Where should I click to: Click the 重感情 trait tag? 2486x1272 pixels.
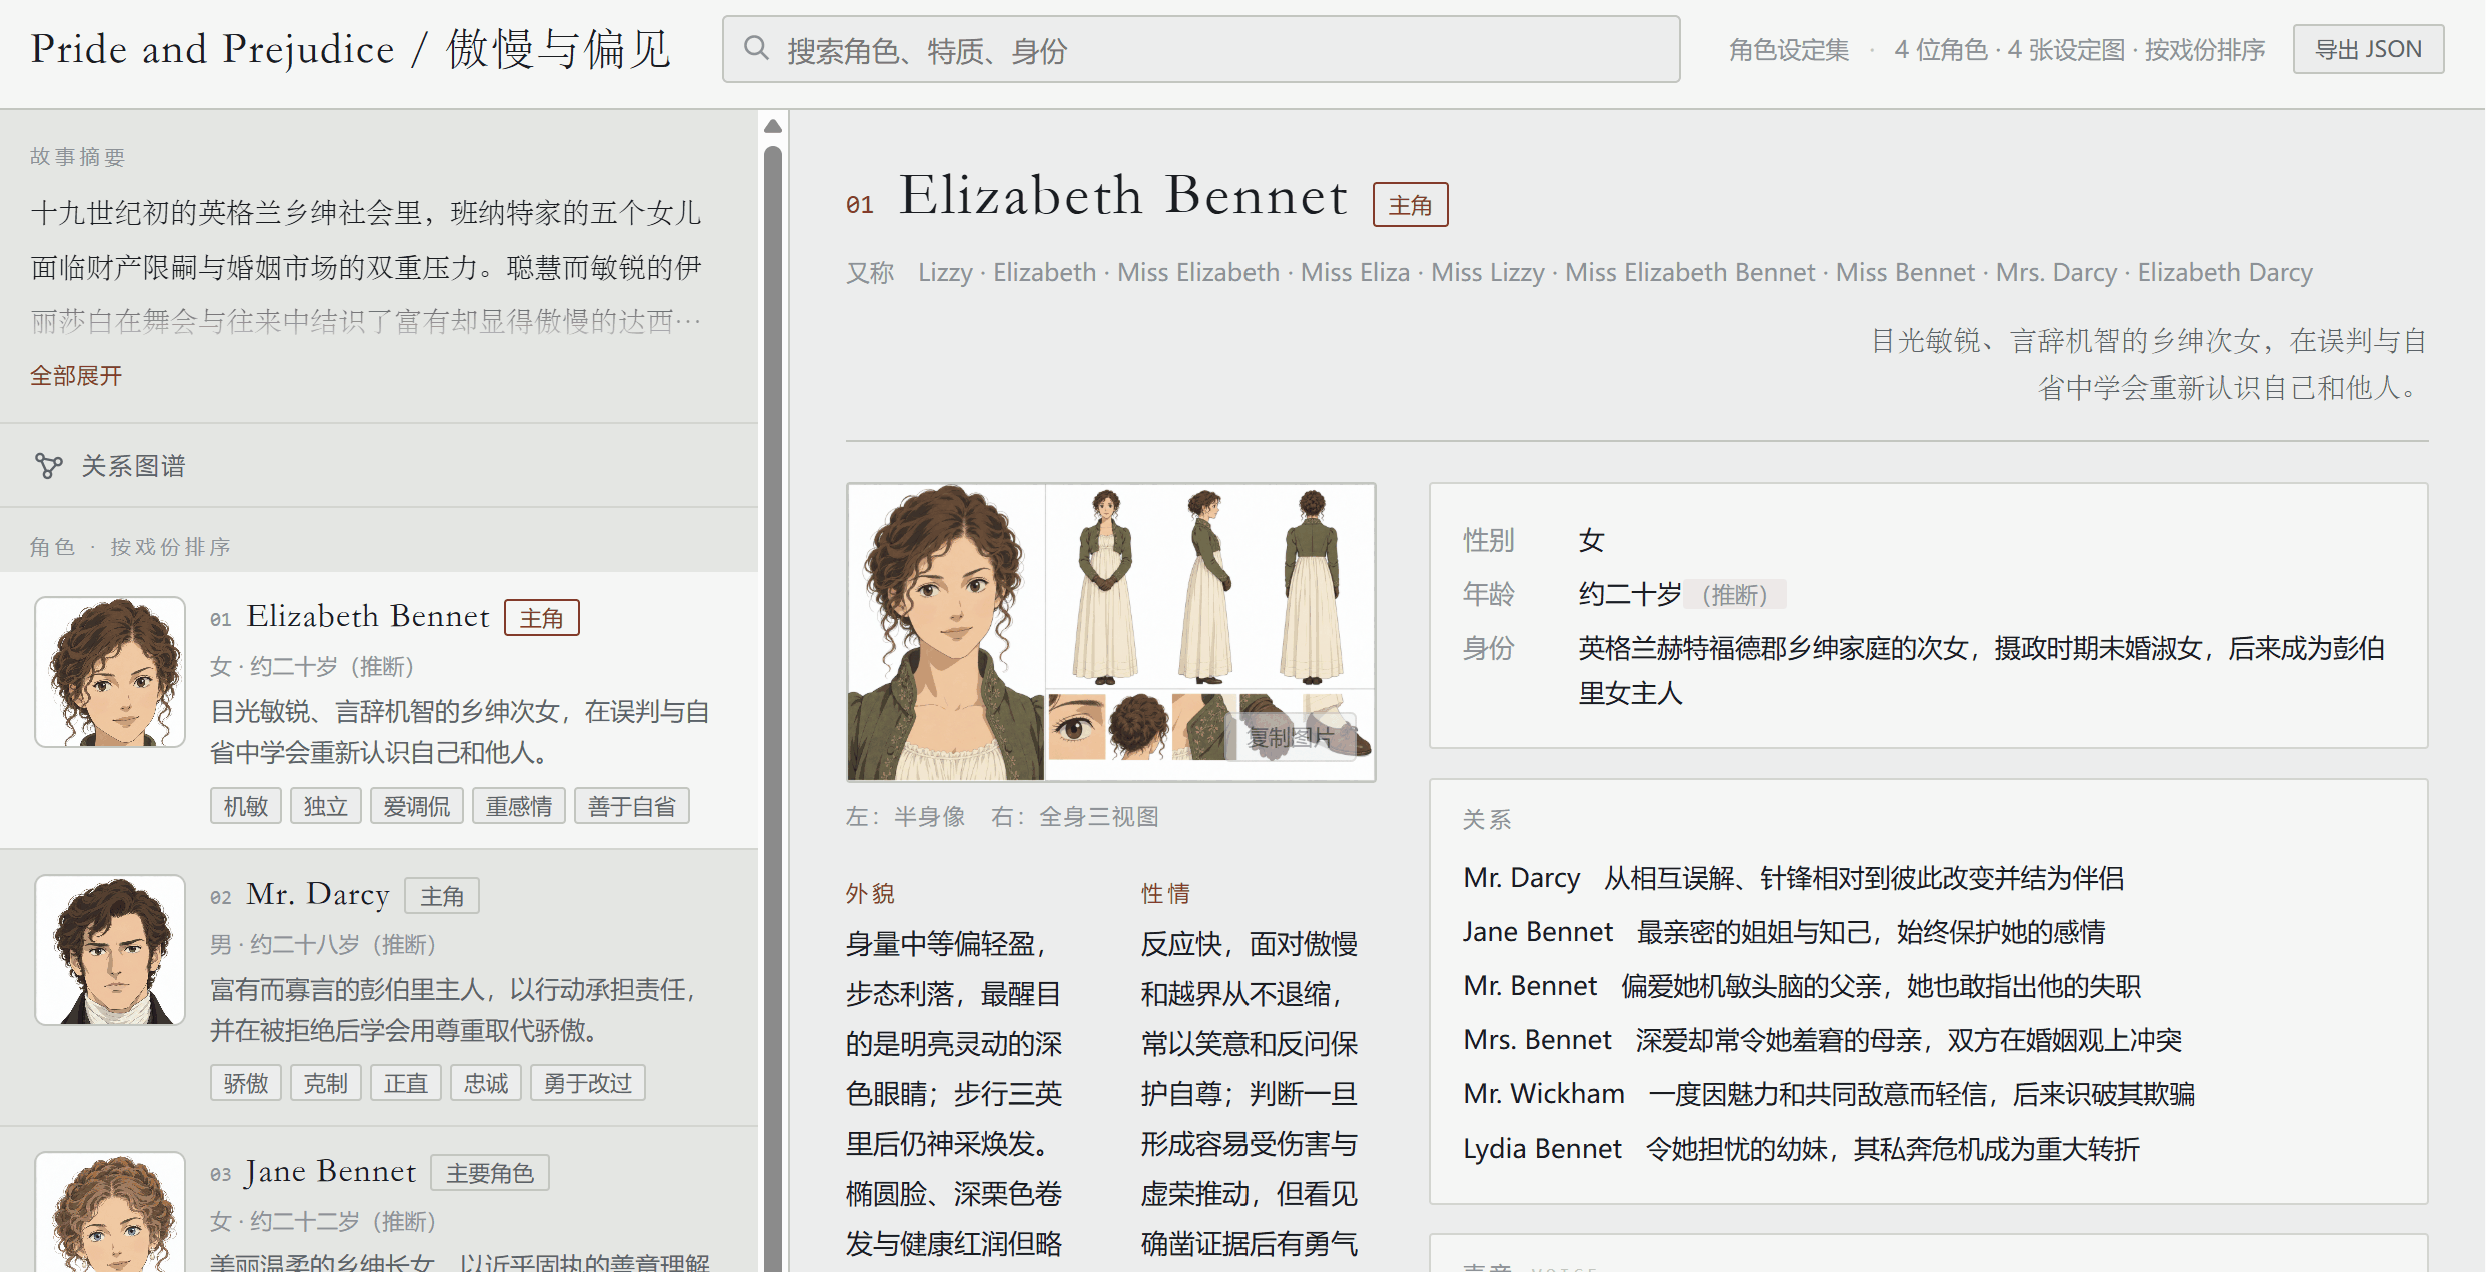click(519, 806)
